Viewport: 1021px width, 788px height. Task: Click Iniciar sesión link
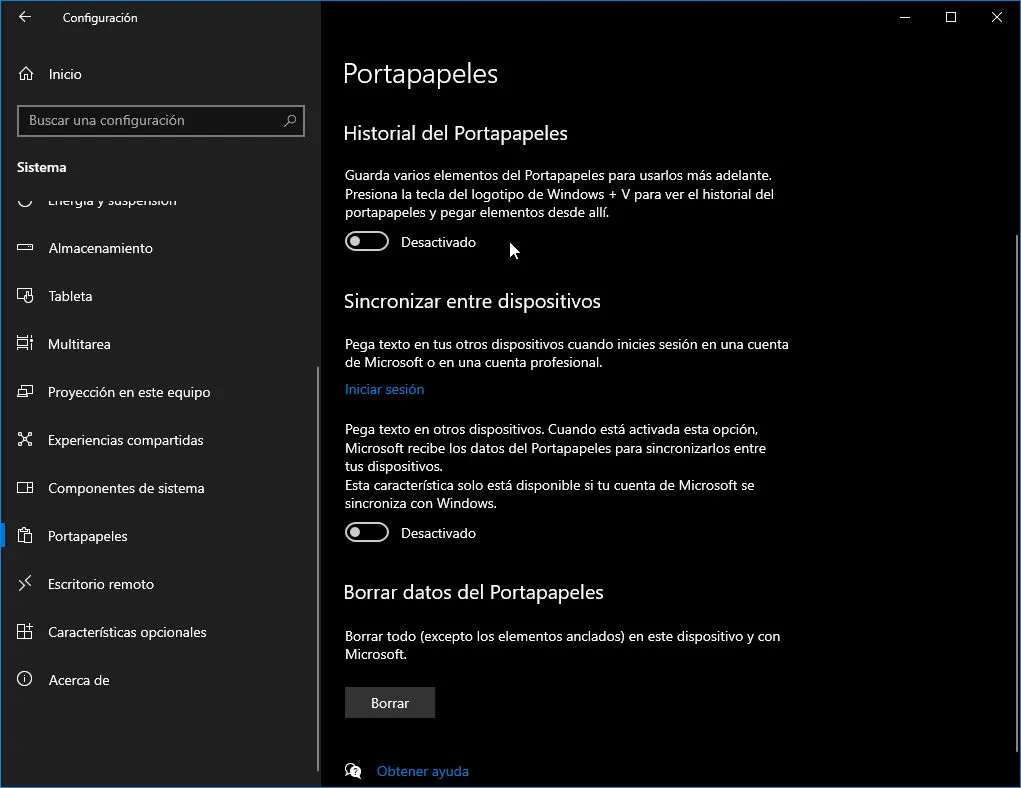point(384,389)
